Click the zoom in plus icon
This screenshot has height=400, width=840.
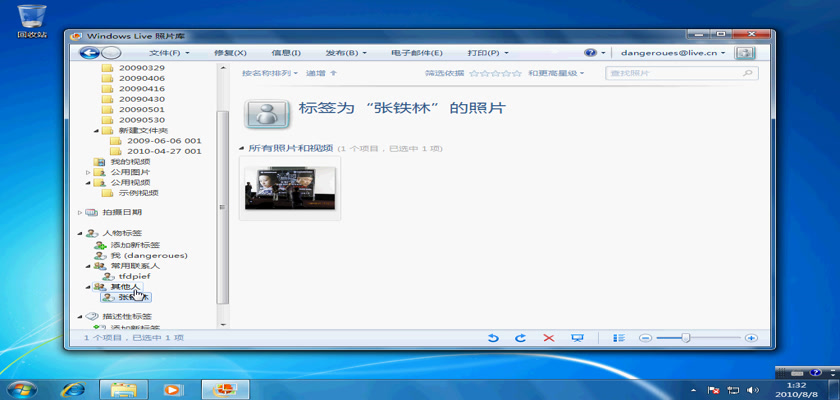(751, 339)
